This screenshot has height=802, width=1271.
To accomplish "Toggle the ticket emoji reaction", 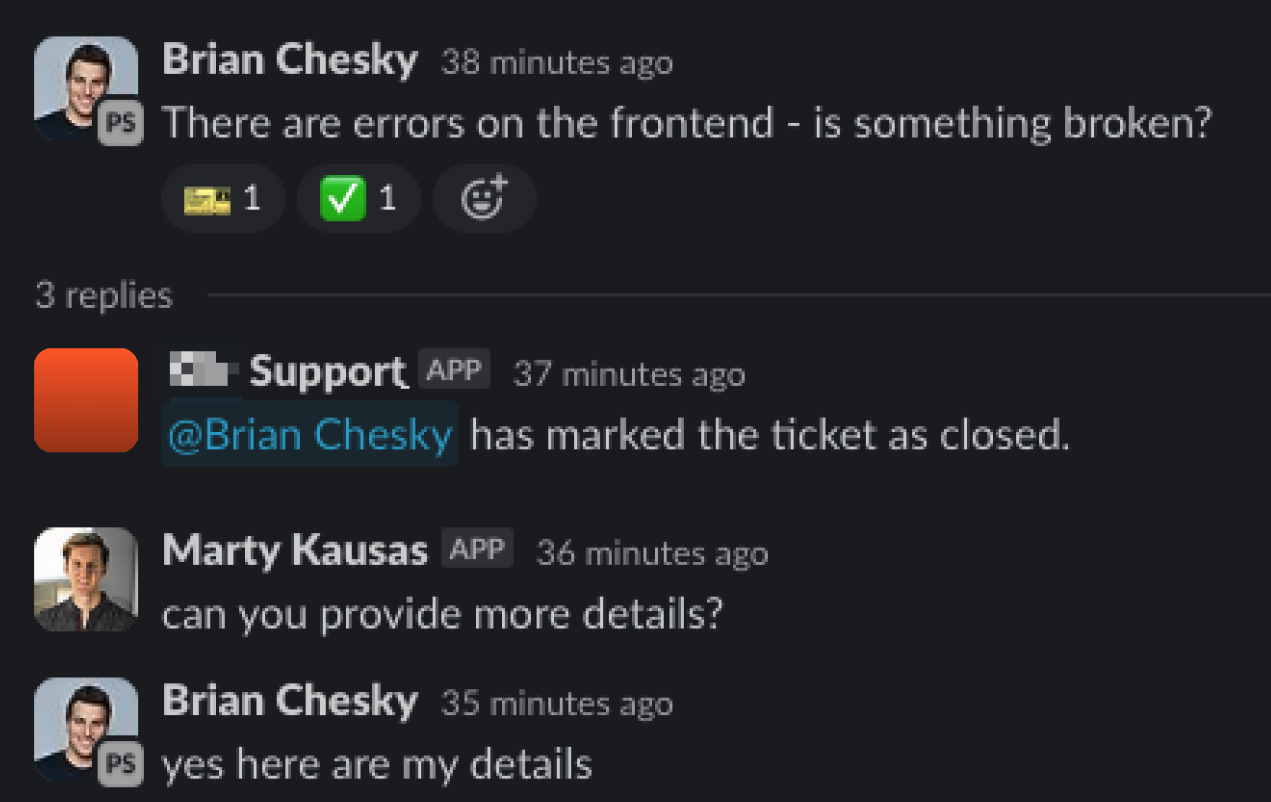I will pyautogui.click(x=222, y=199).
